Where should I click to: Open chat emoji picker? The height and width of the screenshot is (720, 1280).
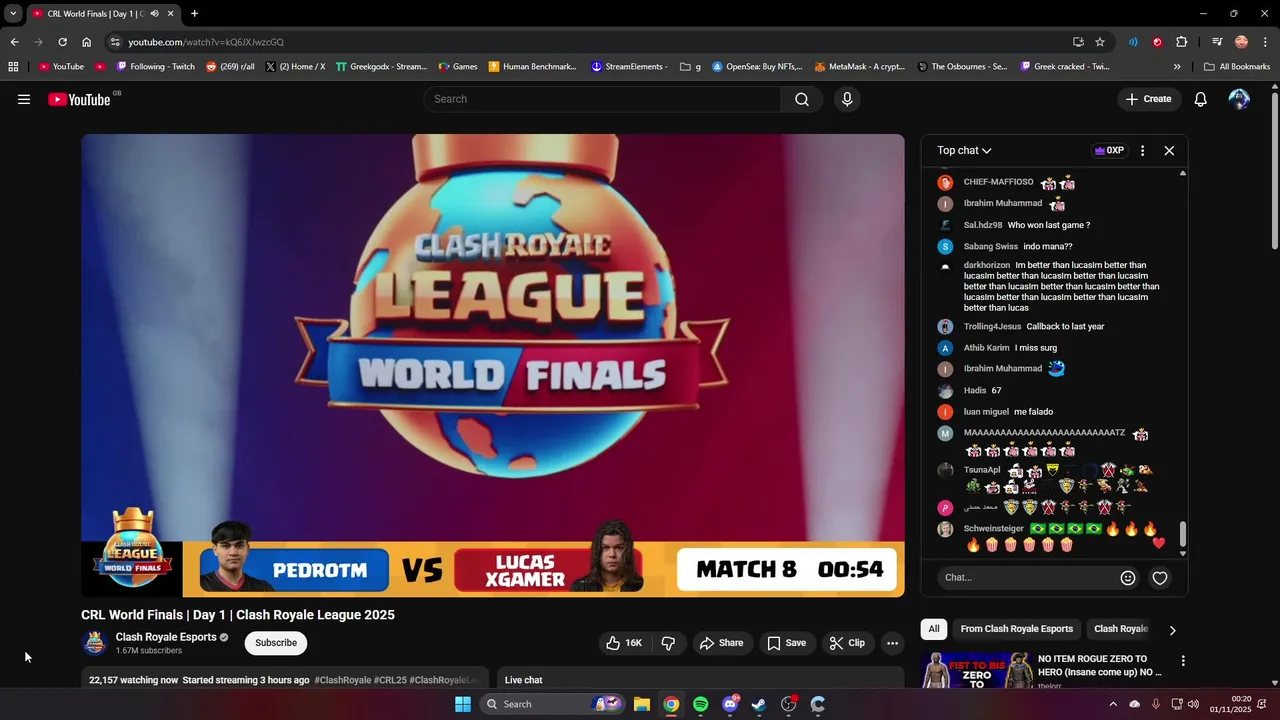click(x=1128, y=578)
